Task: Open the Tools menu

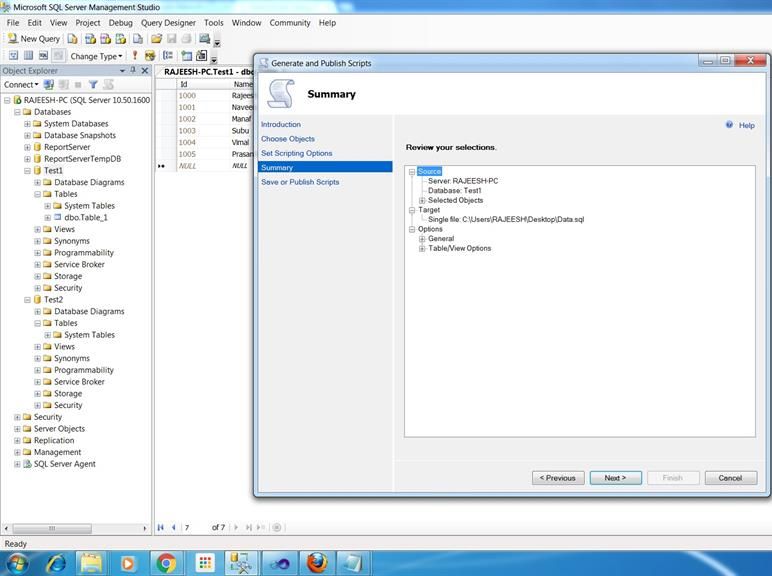Action: coord(214,23)
